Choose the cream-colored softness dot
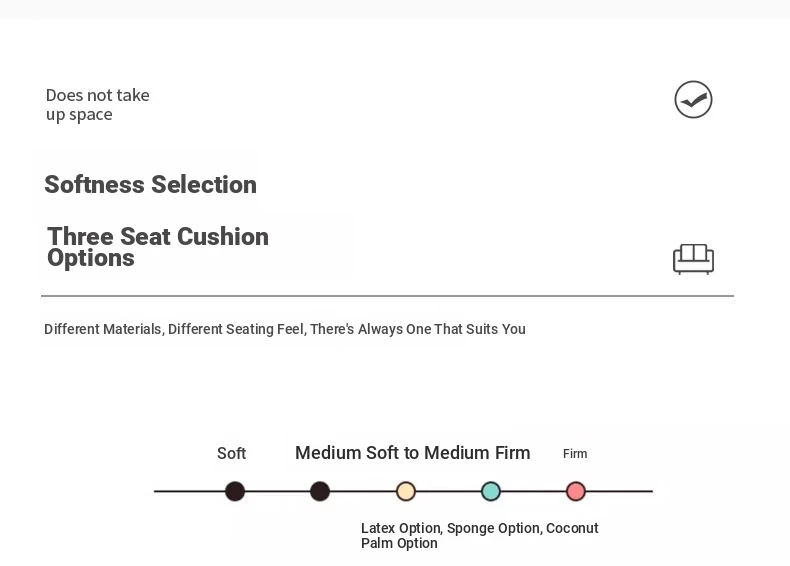 tap(405, 491)
